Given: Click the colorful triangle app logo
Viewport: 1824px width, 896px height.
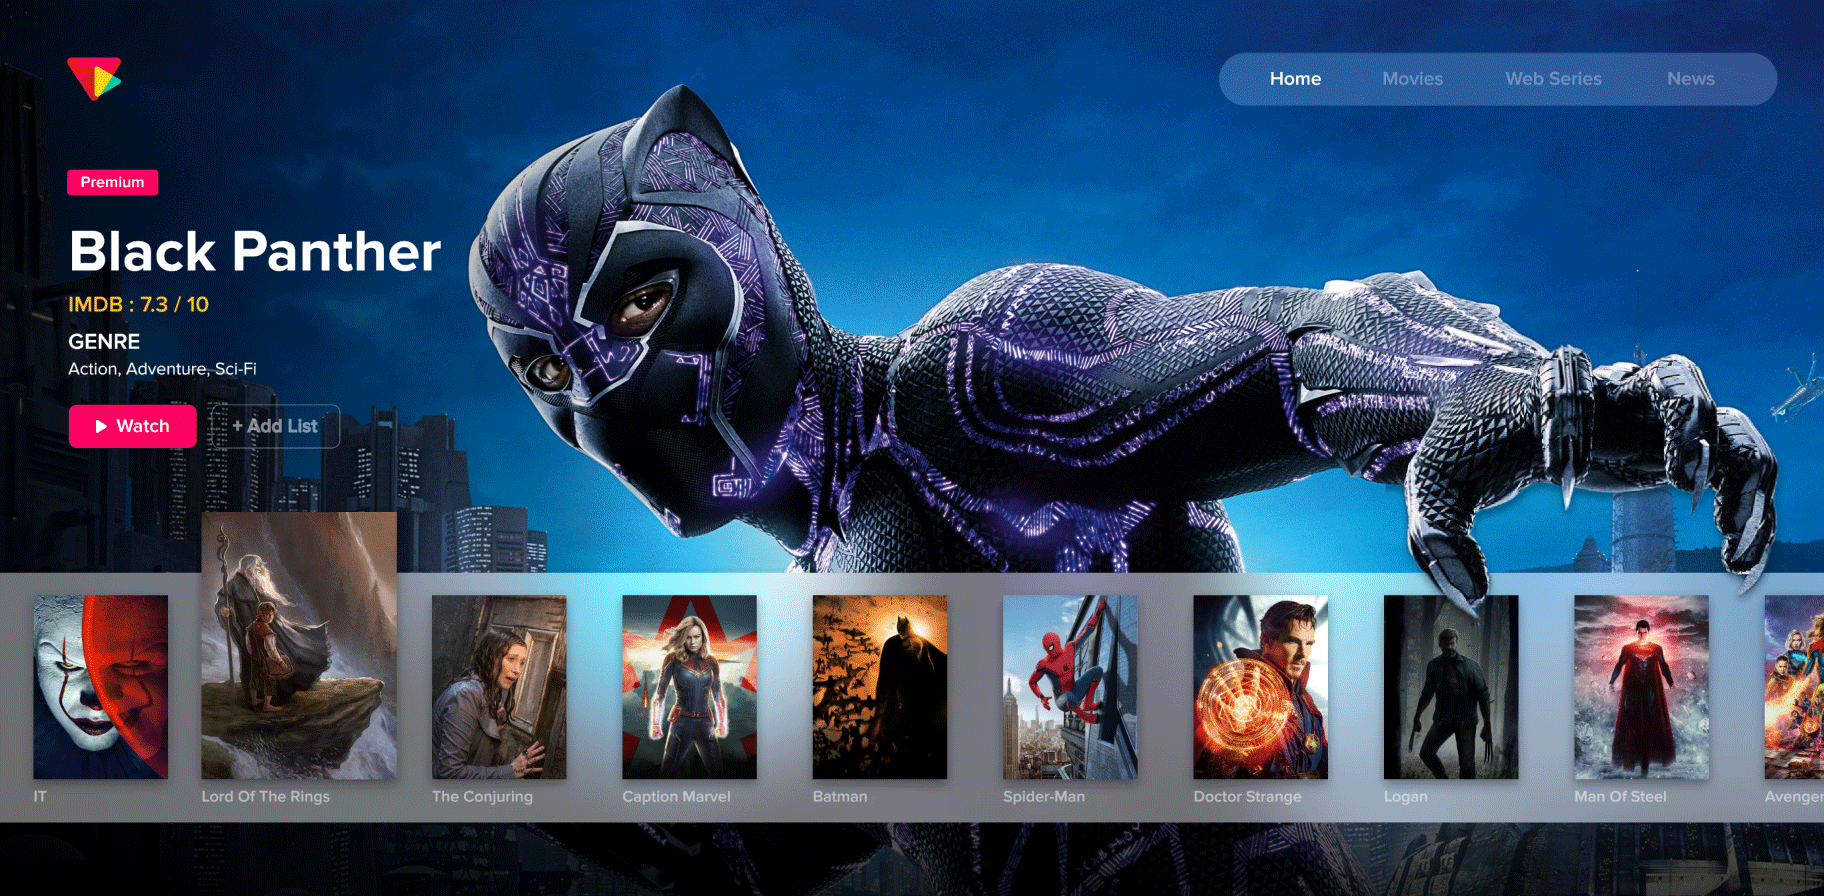Looking at the screenshot, I should click(x=94, y=78).
